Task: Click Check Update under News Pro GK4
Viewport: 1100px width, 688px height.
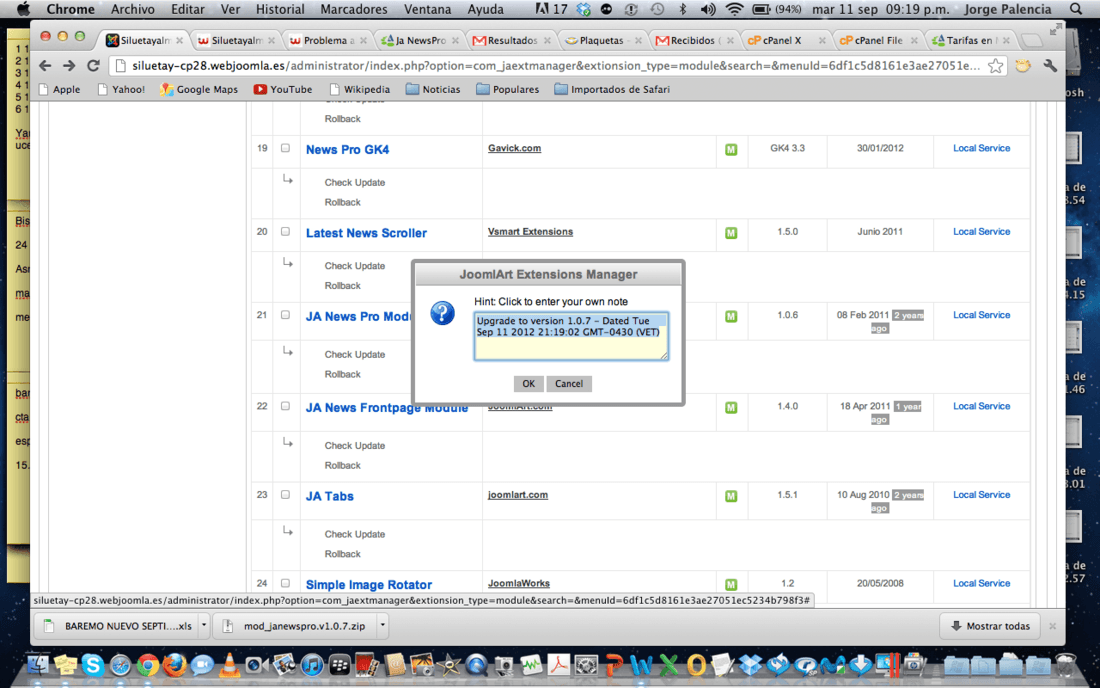Action: tap(354, 182)
